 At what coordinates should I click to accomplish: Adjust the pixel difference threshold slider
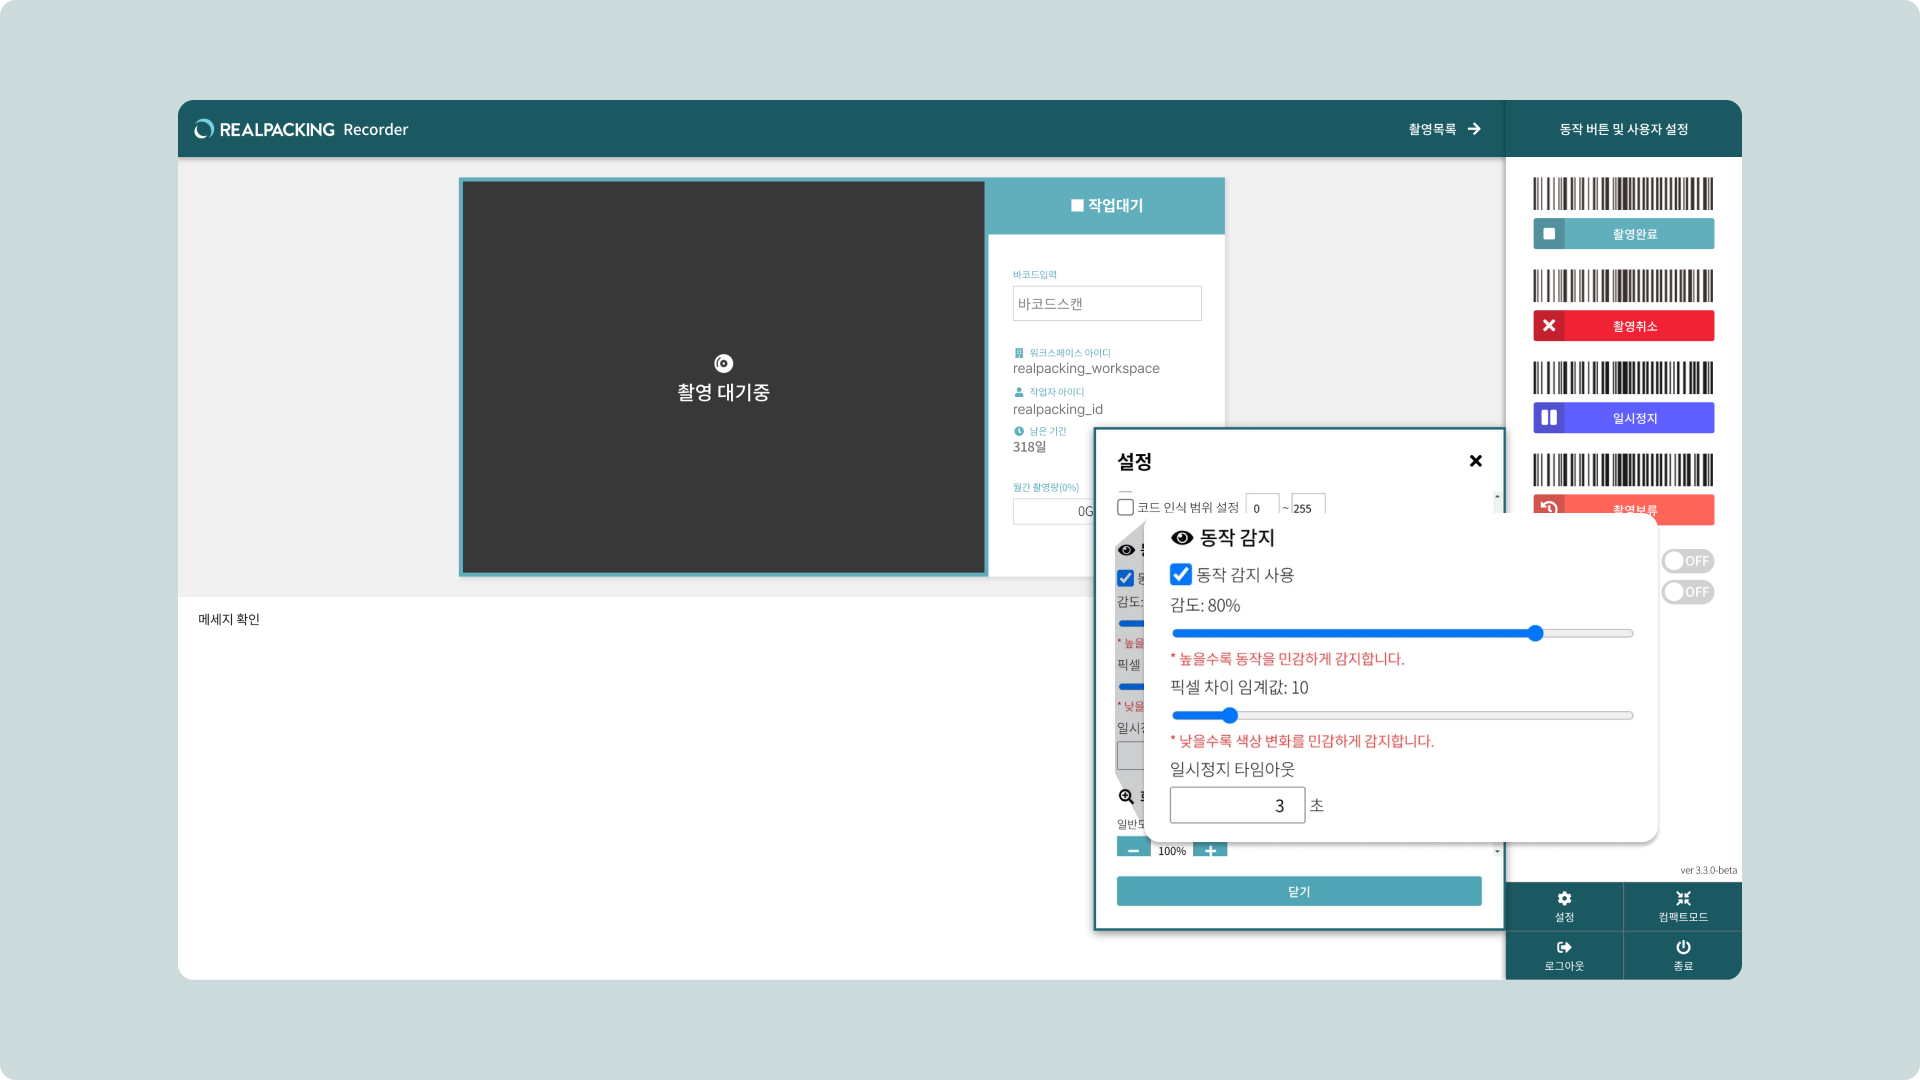(x=1230, y=715)
